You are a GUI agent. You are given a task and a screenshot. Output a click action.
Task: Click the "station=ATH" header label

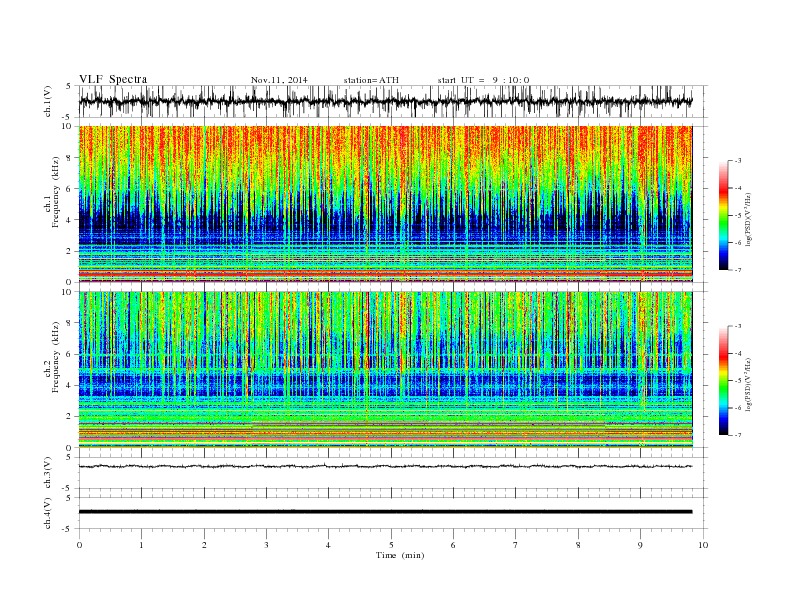371,80
